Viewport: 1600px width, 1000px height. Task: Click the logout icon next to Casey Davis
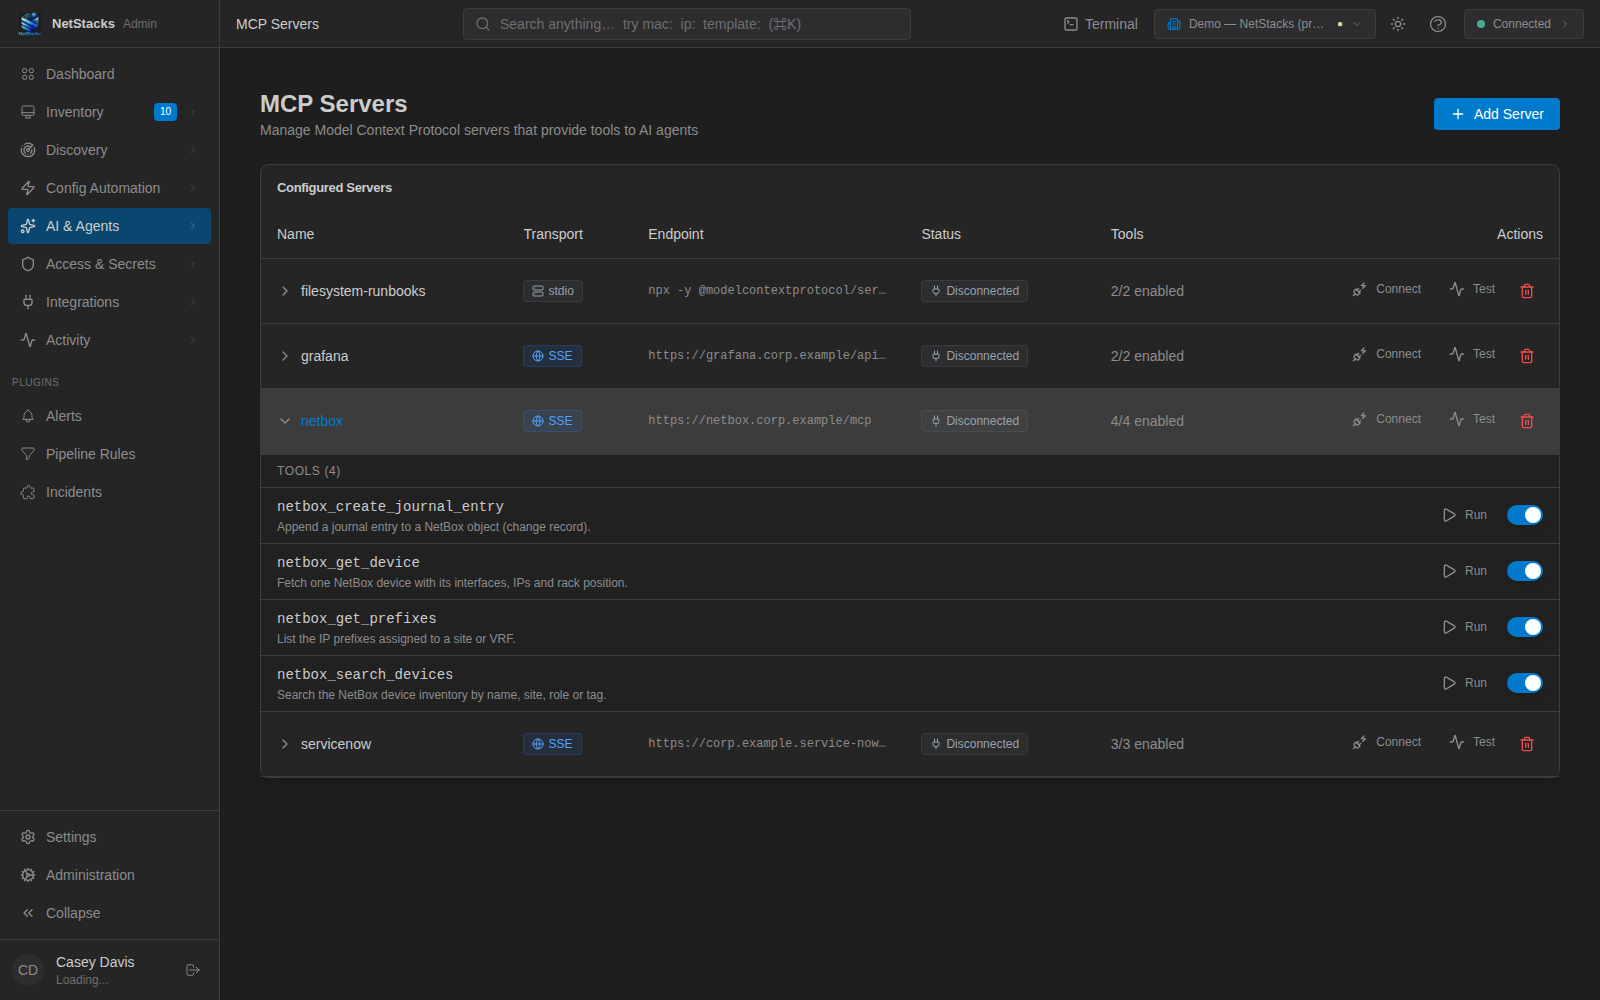(193, 970)
